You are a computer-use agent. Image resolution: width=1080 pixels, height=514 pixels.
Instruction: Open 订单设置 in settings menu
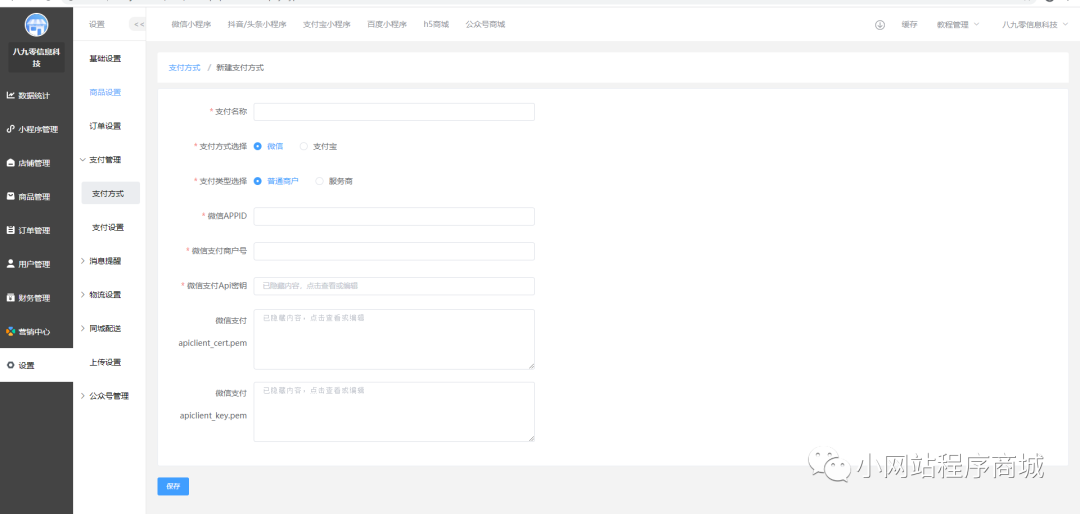105,126
